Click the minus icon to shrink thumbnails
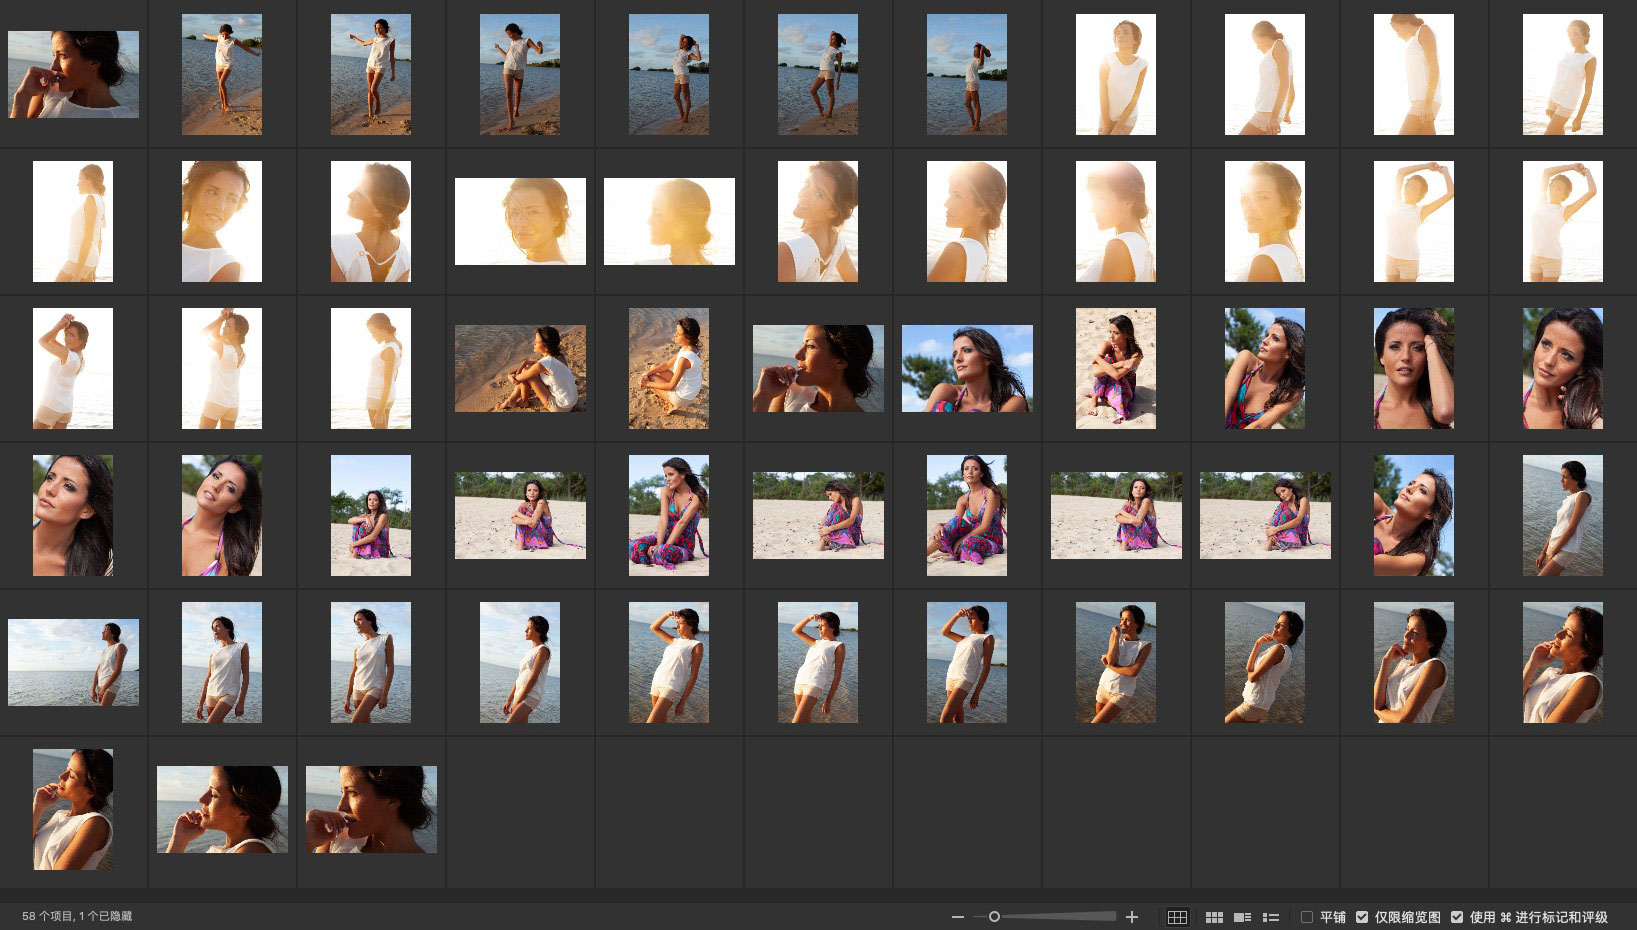This screenshot has height=930, width=1637. (x=957, y=917)
